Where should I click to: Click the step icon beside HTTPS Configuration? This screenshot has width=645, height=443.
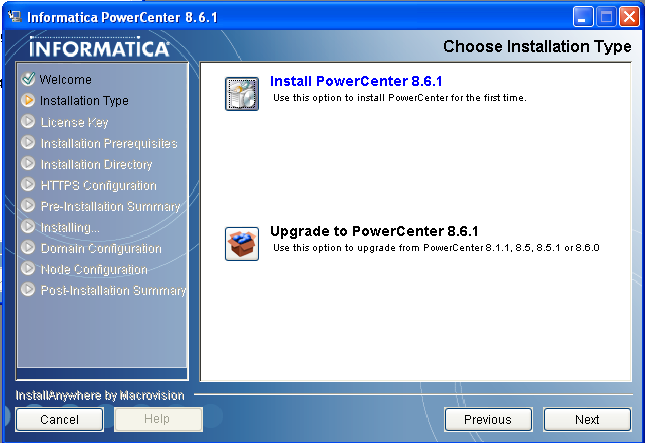pyautogui.click(x=28, y=184)
